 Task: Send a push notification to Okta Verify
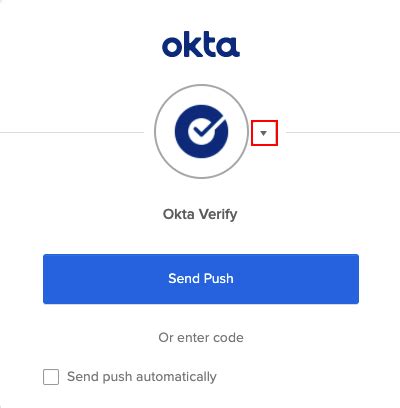click(x=201, y=279)
